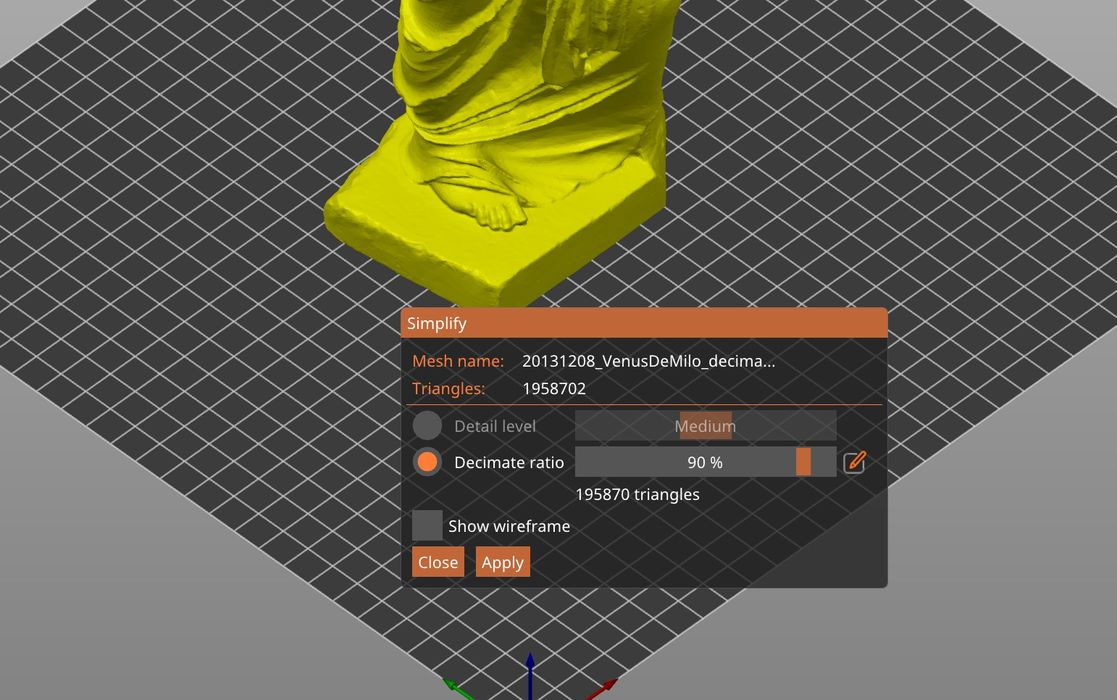Click the truncated VenusDeMilo mesh name

(648, 361)
